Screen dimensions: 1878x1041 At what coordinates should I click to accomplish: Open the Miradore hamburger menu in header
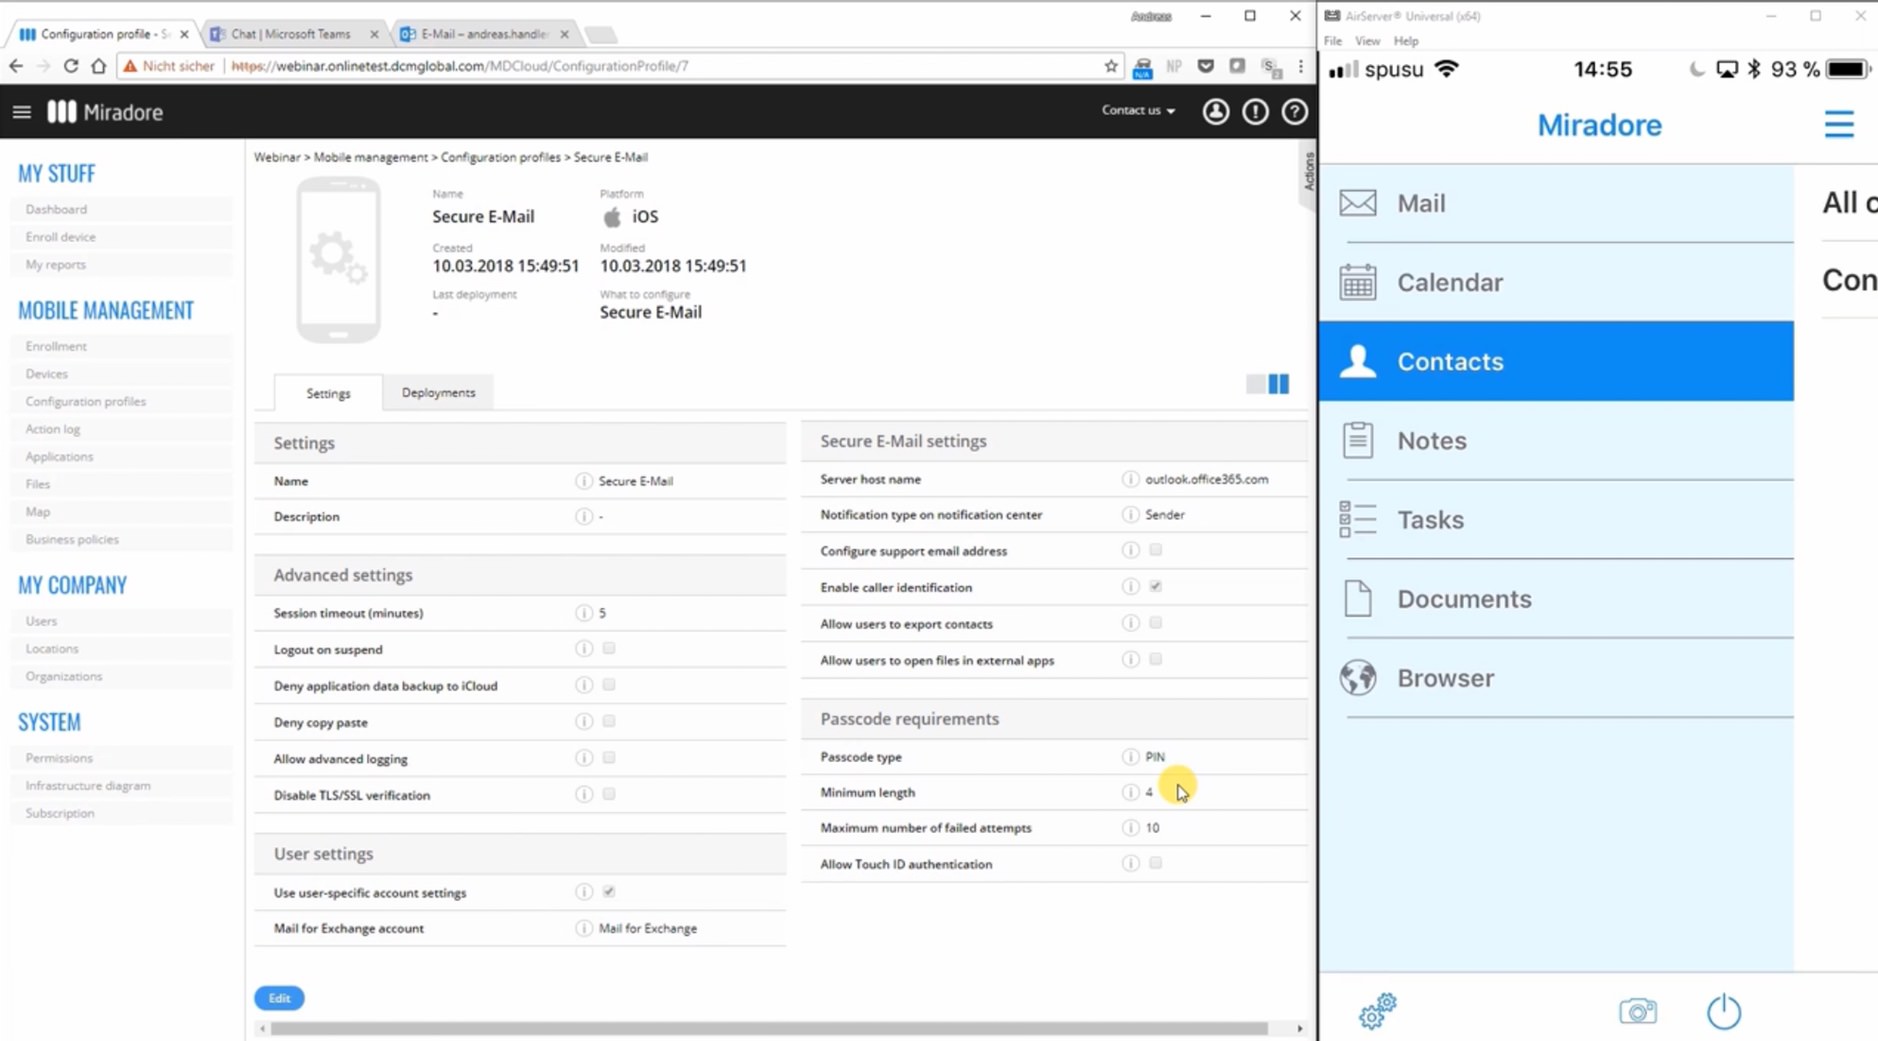22,112
